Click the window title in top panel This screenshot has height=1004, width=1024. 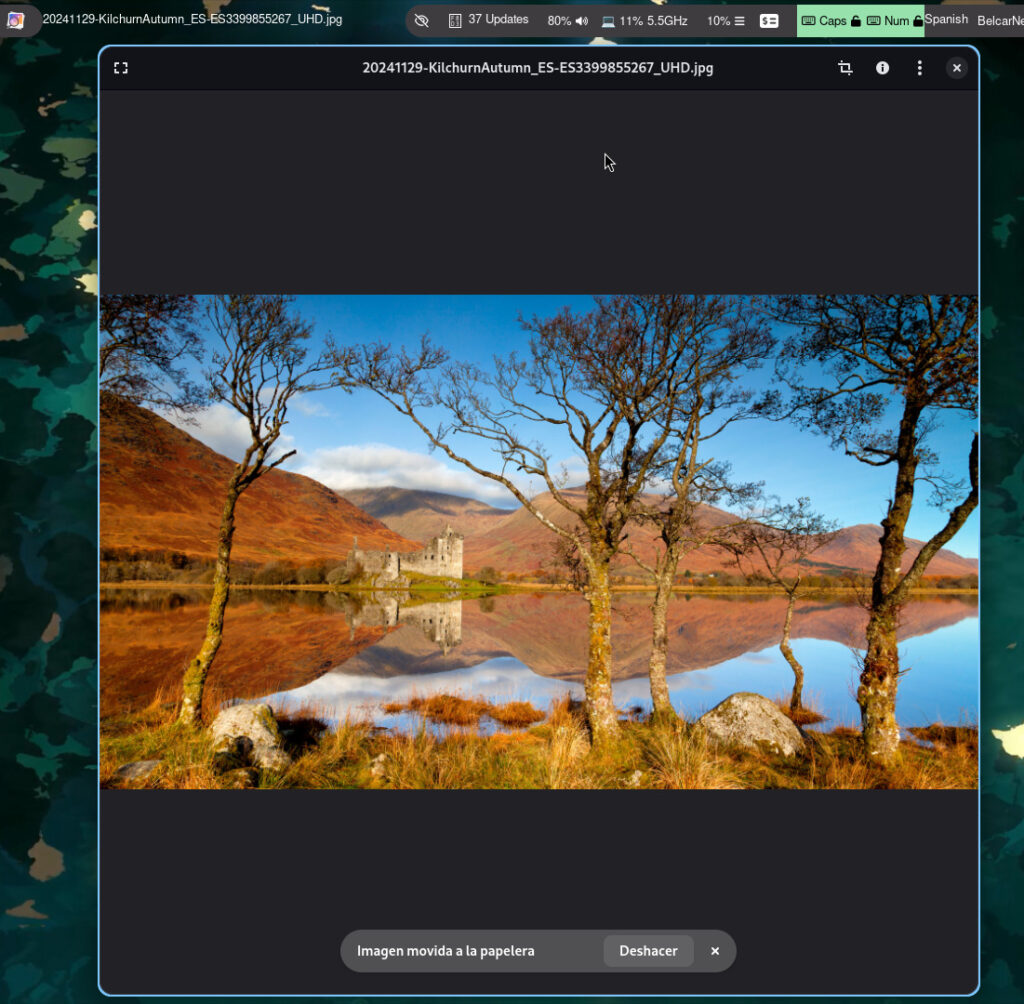click(x=192, y=19)
